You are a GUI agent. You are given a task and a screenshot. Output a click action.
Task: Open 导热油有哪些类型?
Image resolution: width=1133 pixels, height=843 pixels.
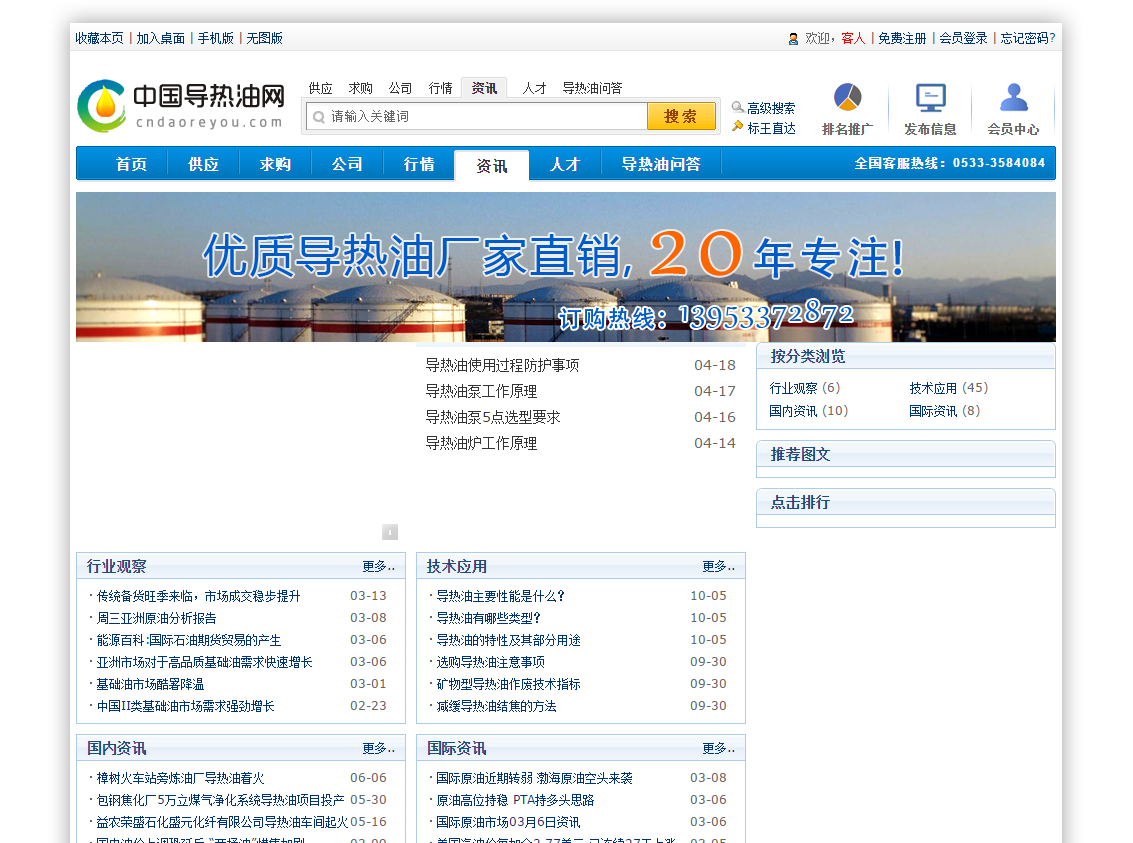point(488,618)
